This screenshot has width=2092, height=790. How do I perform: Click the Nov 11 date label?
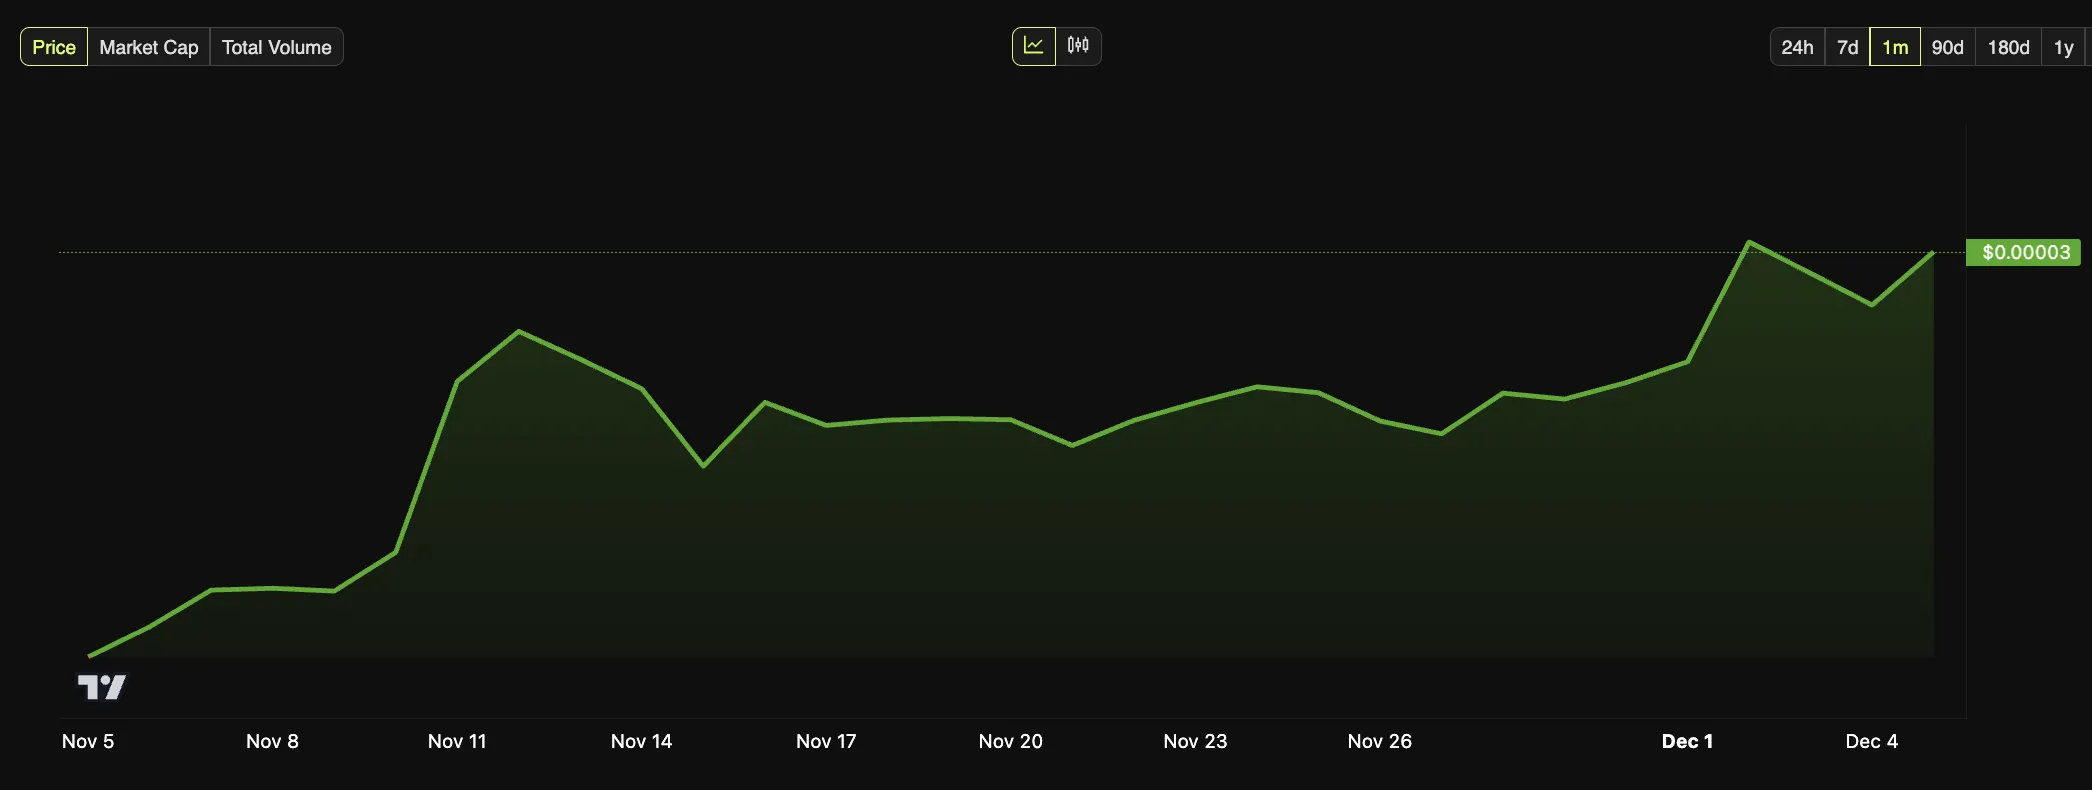457,741
